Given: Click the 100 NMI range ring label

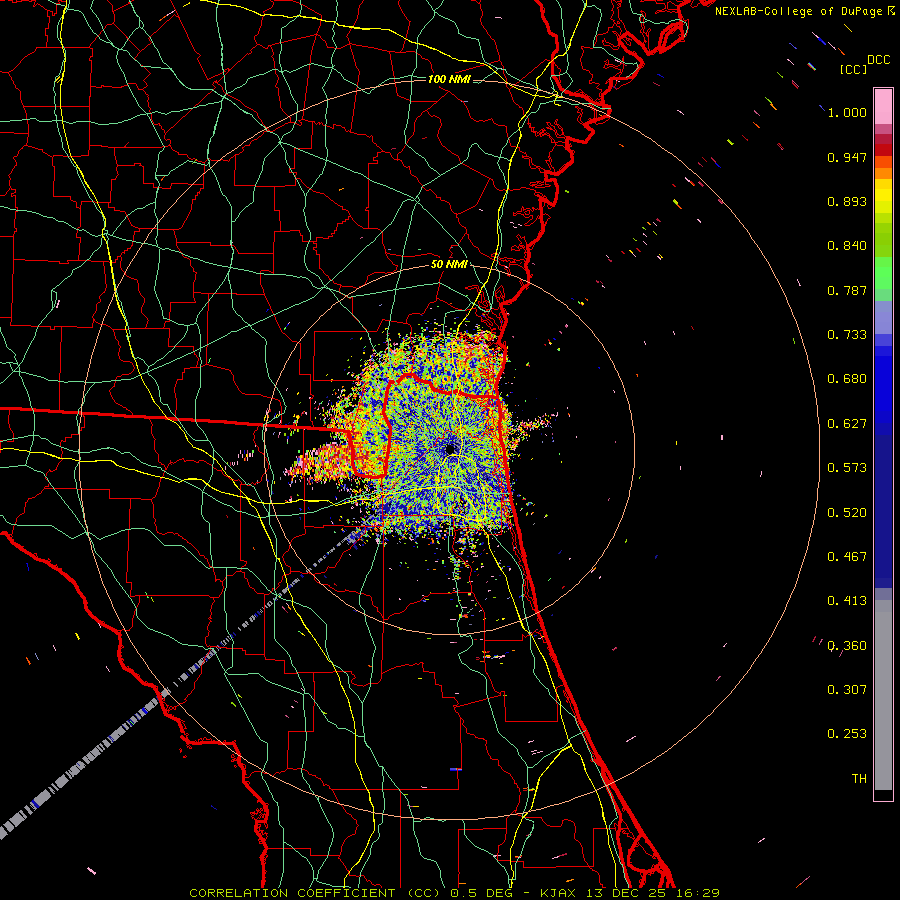Looking at the screenshot, I should [449, 79].
